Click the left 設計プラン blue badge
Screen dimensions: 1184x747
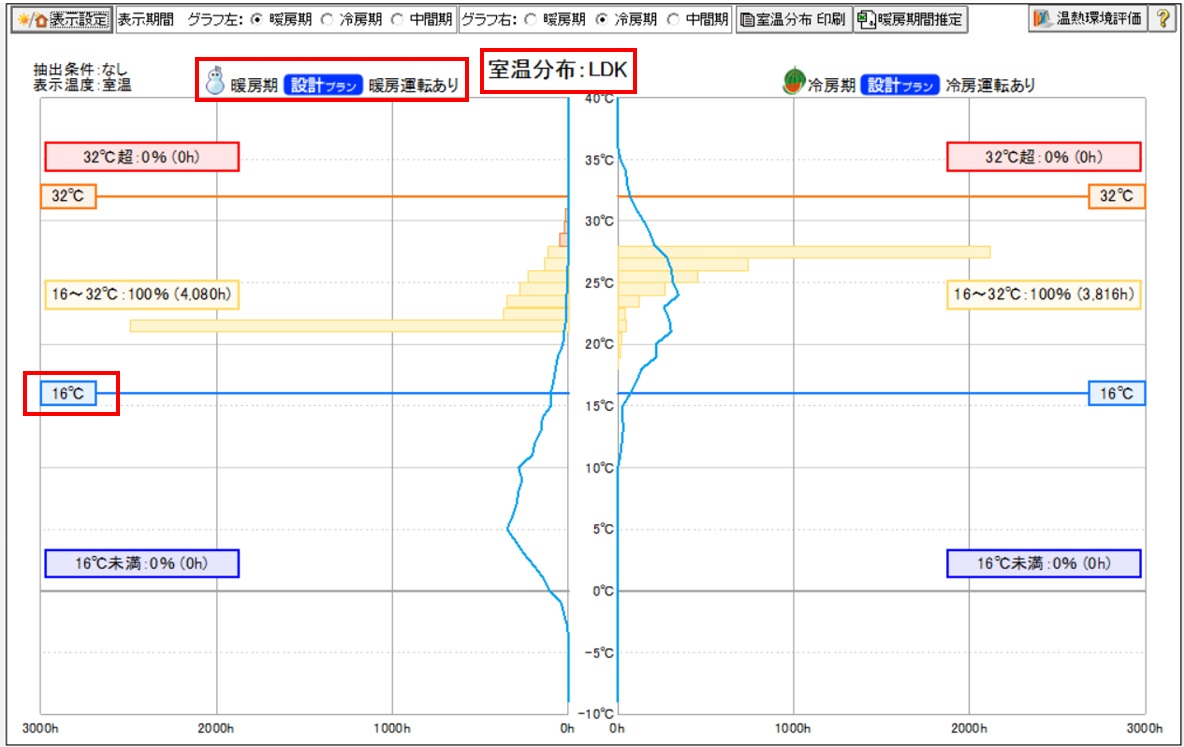[x=323, y=85]
